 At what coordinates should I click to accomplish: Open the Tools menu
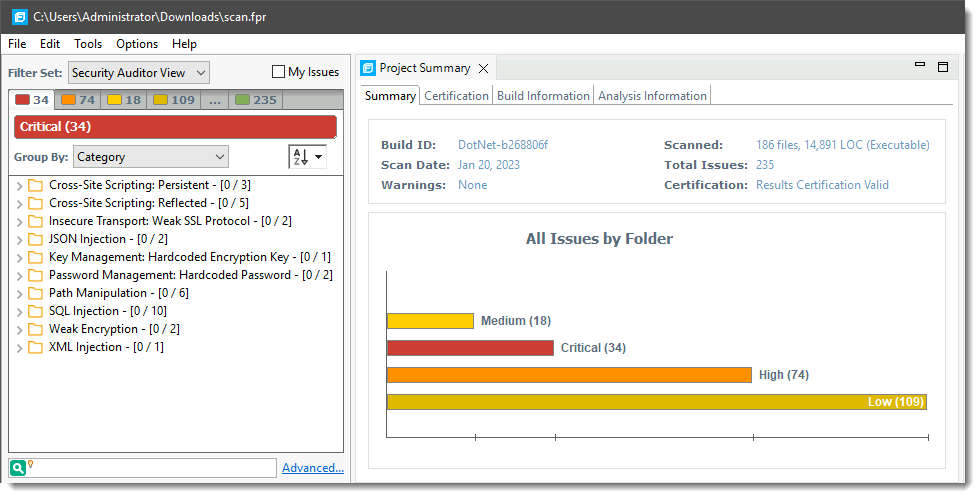(x=88, y=44)
